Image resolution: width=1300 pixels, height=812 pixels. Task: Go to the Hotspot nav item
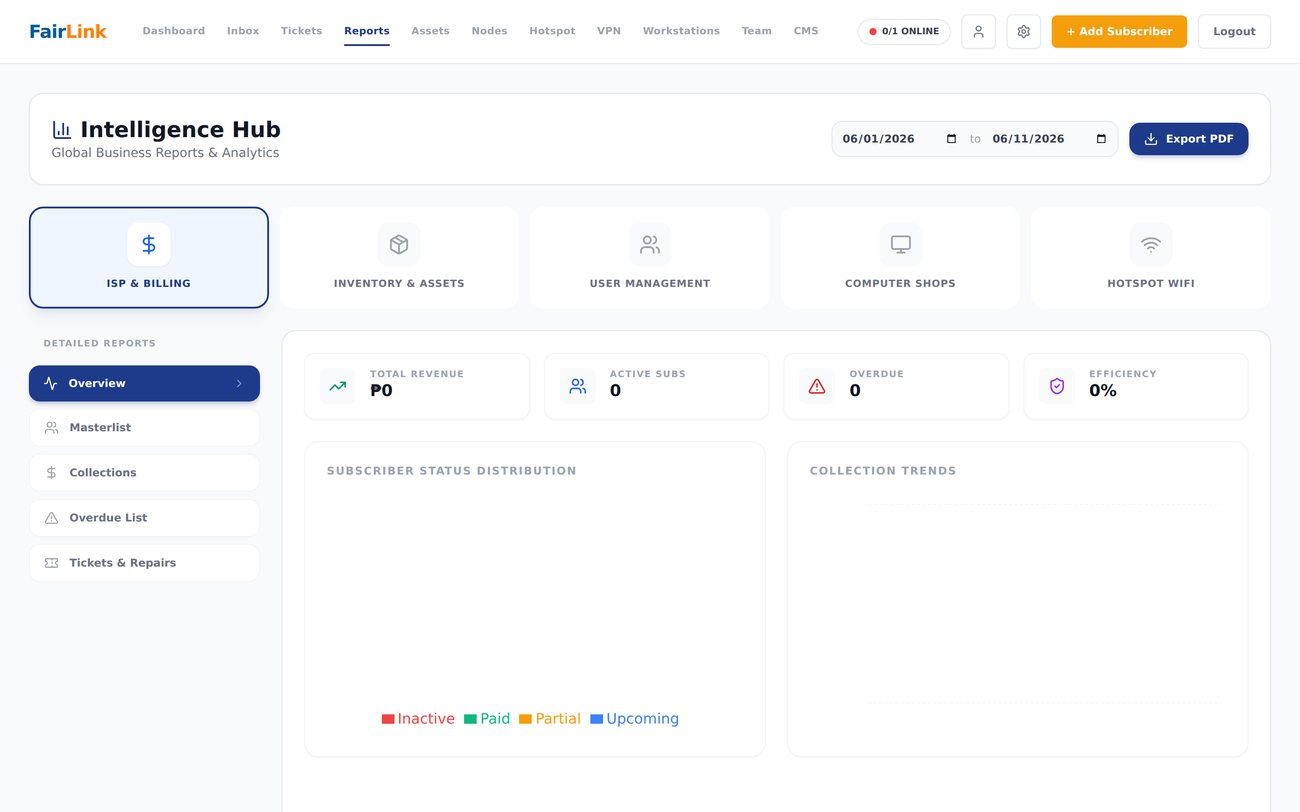[x=552, y=31]
